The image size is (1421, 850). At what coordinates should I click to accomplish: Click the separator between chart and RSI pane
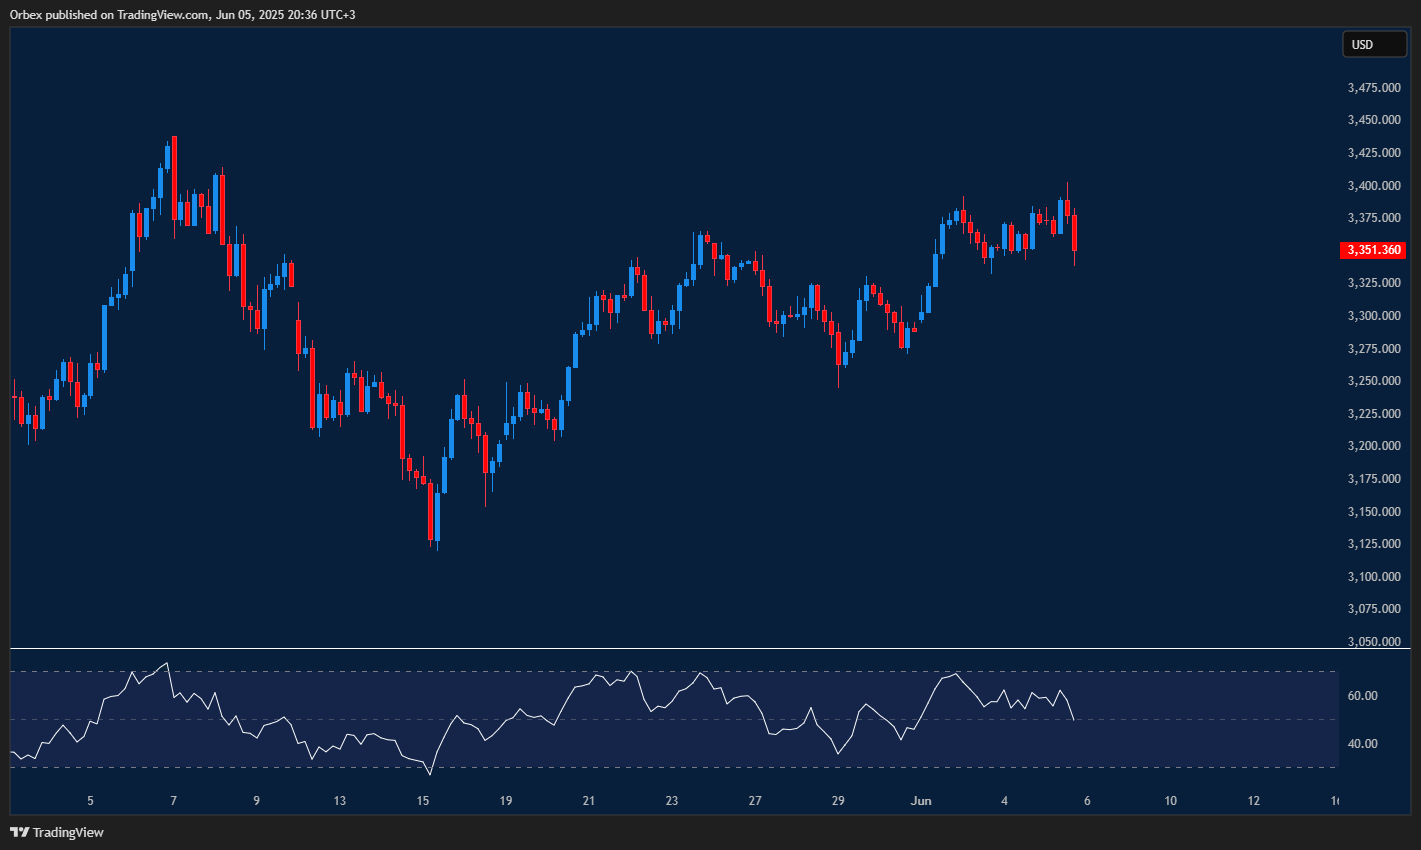click(x=670, y=648)
